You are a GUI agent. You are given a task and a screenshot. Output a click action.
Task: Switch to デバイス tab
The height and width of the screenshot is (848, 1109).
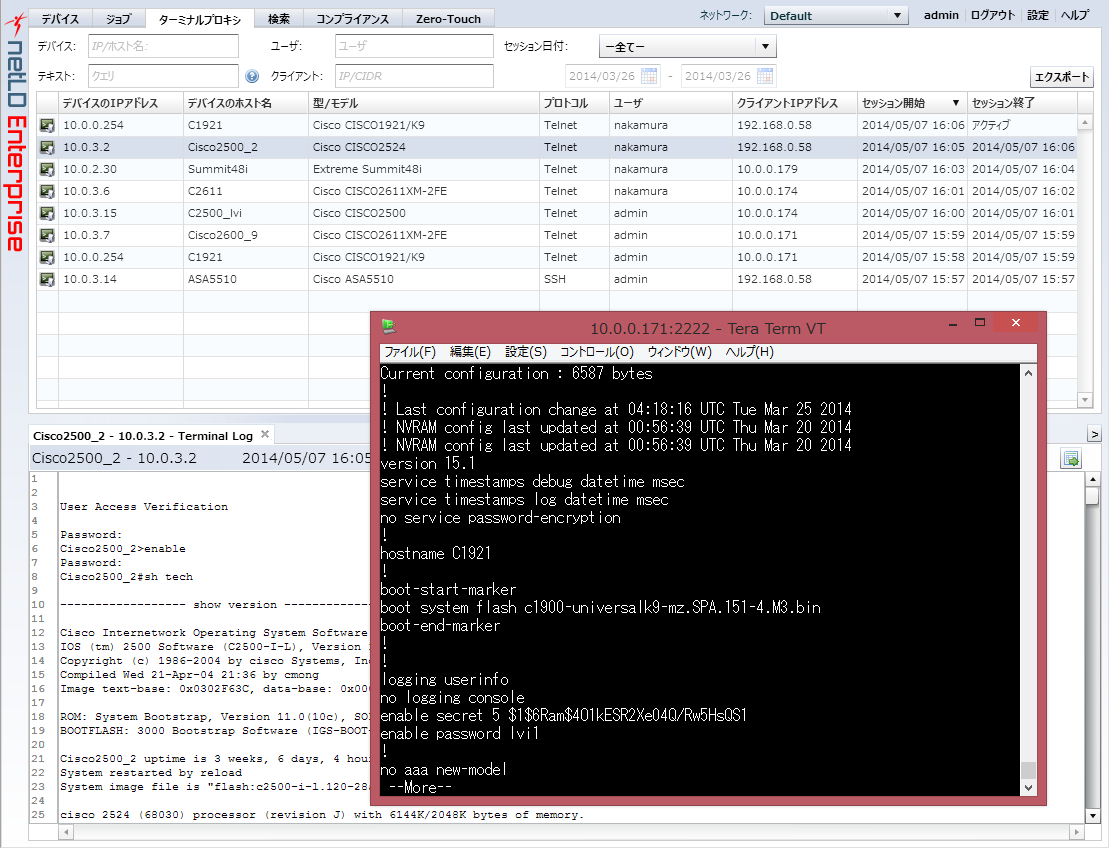[60, 19]
